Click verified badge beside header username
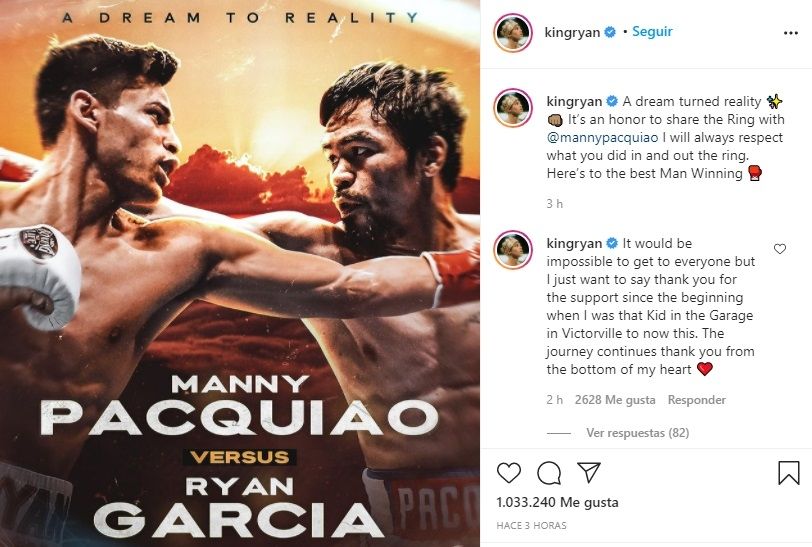This screenshot has width=812, height=547. coord(610,32)
